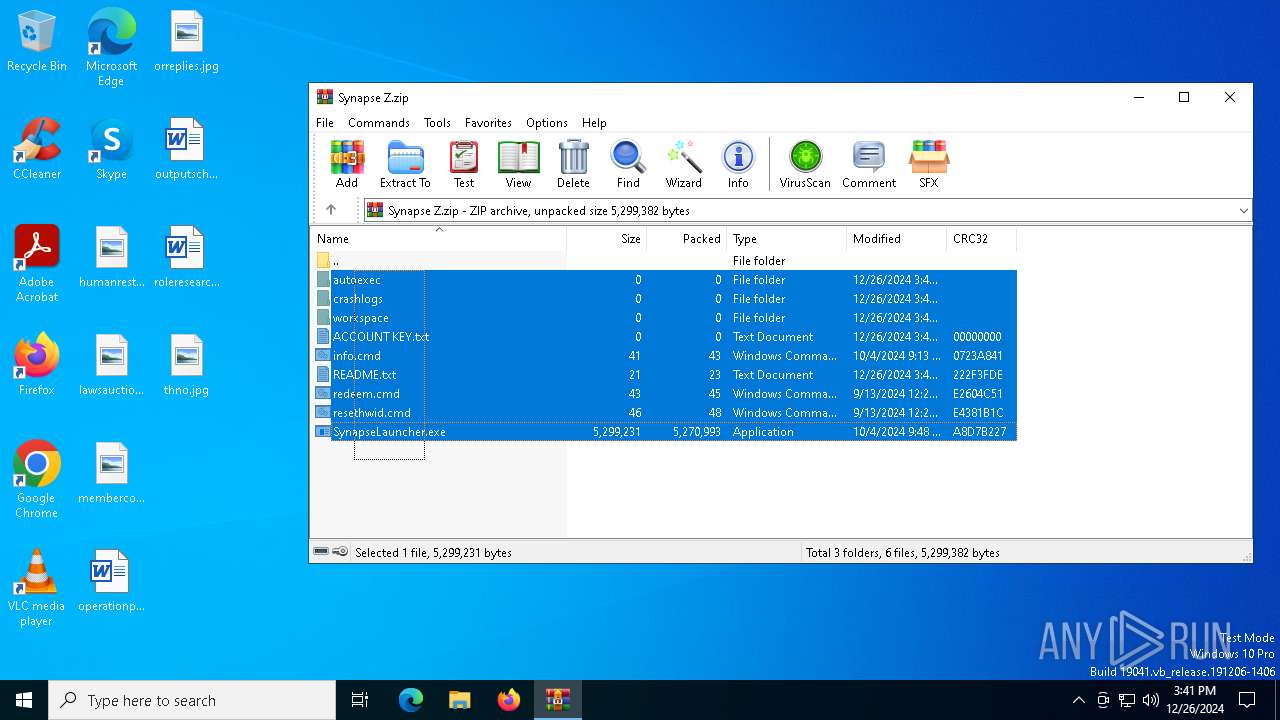
Task: Open Google Chrome desktop shortcut
Action: click(x=37, y=480)
